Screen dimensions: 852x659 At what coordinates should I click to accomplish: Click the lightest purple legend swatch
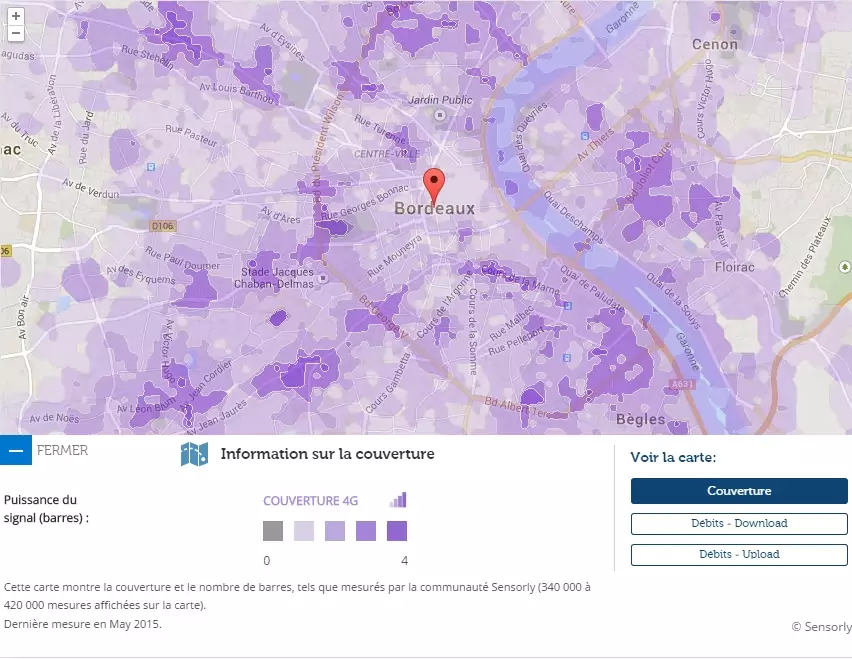[304, 531]
